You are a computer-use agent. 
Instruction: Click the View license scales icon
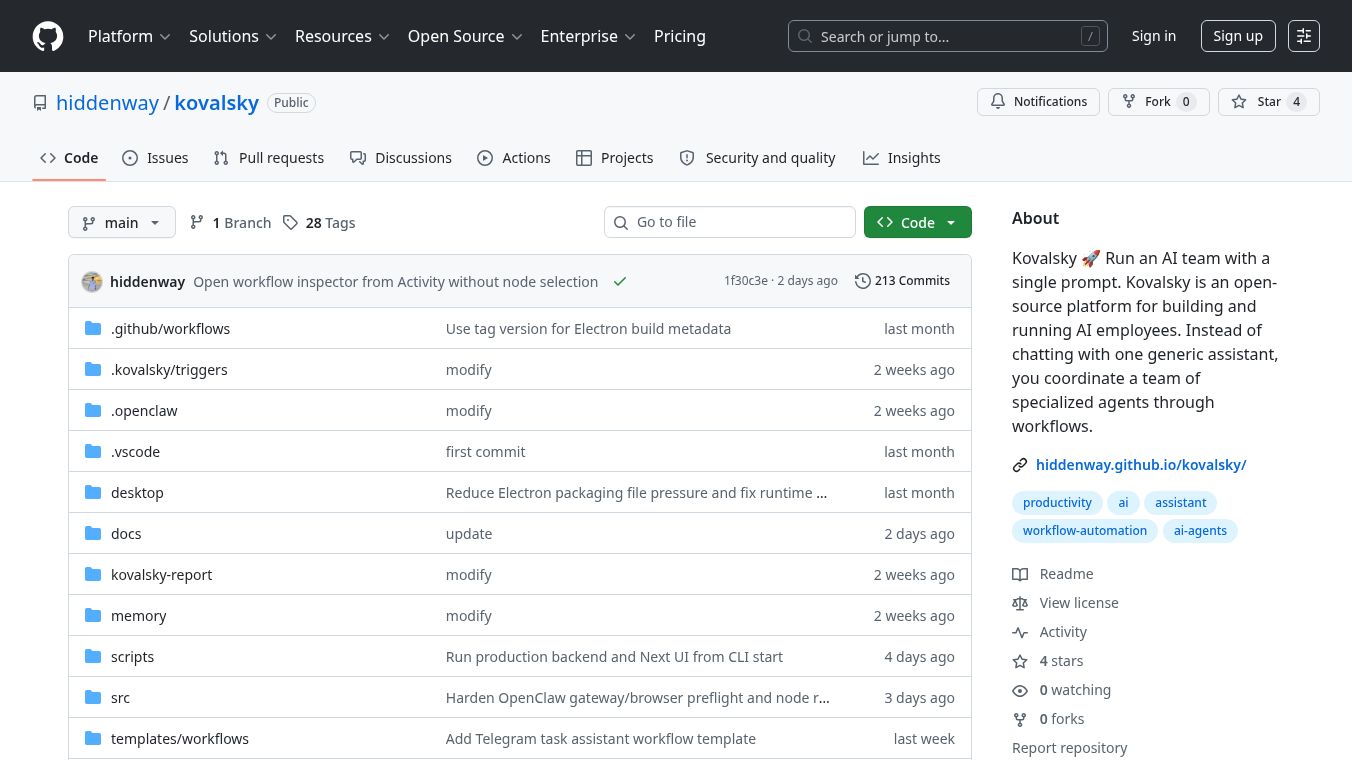(1020, 603)
